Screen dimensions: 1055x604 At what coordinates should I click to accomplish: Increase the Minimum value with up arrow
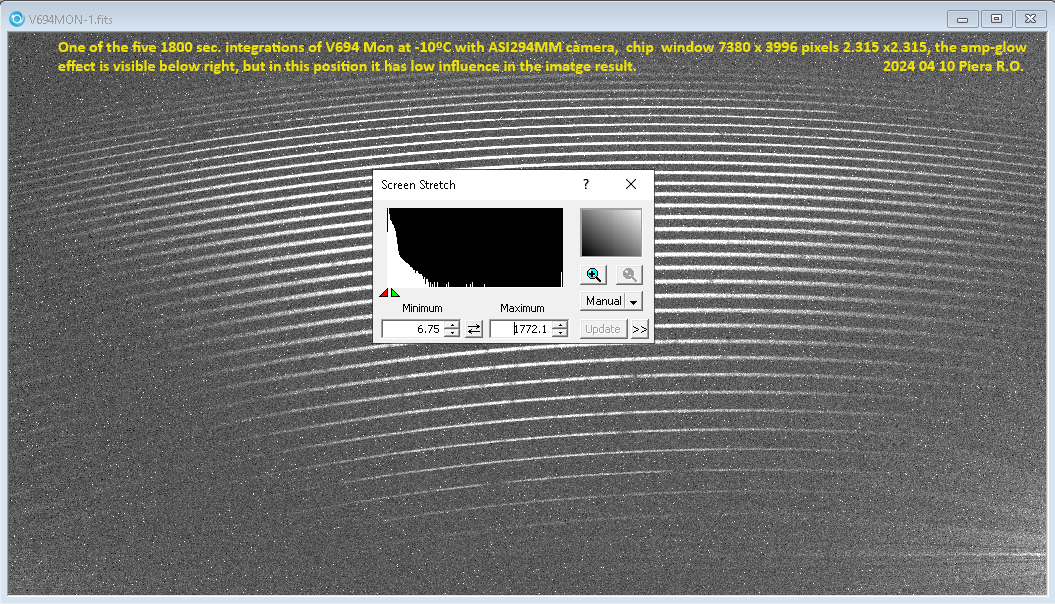(x=452, y=325)
